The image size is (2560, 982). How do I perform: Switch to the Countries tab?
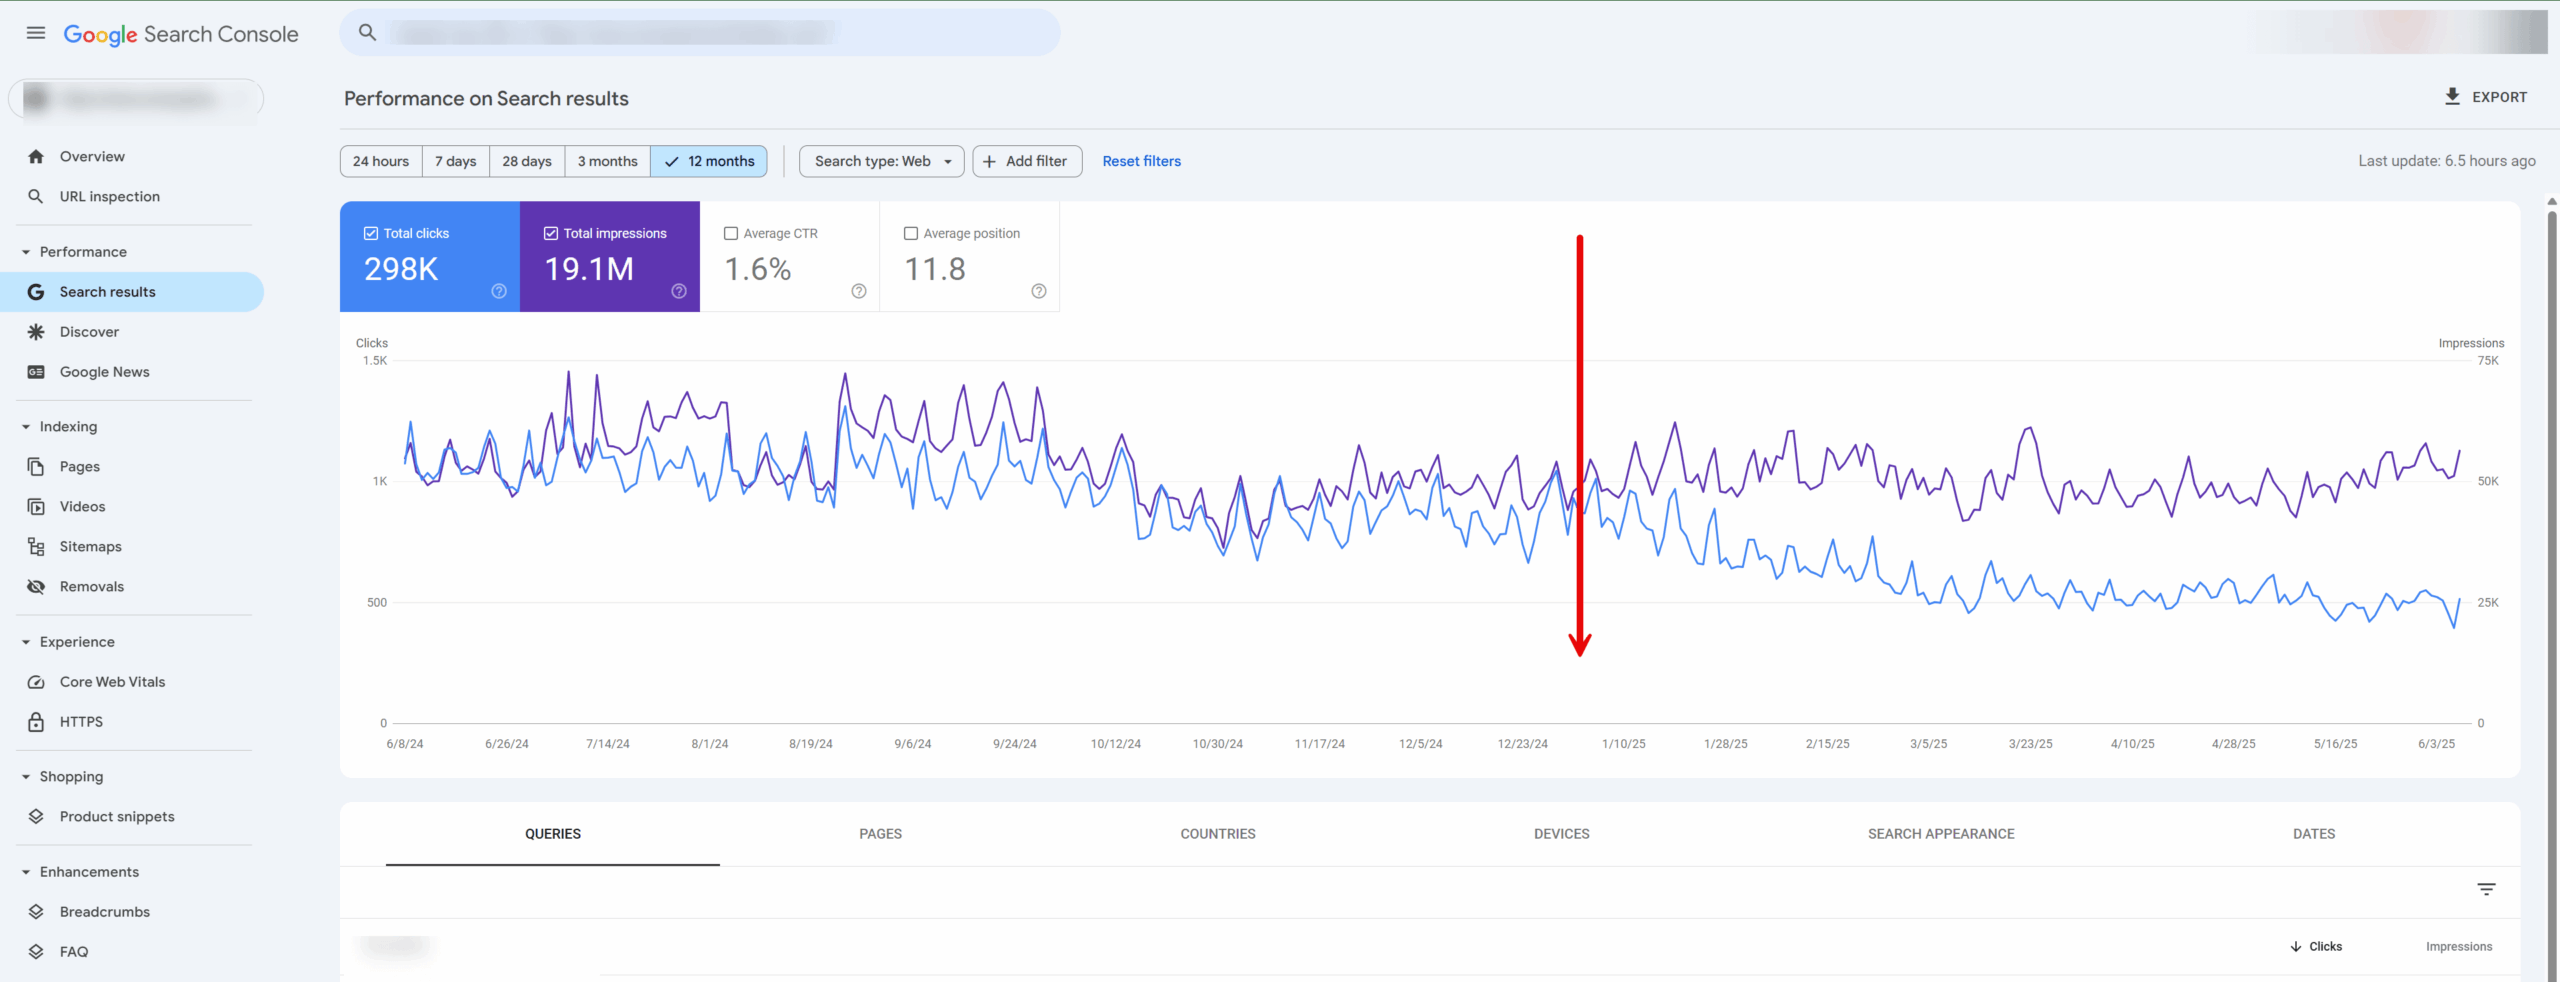(x=1217, y=833)
